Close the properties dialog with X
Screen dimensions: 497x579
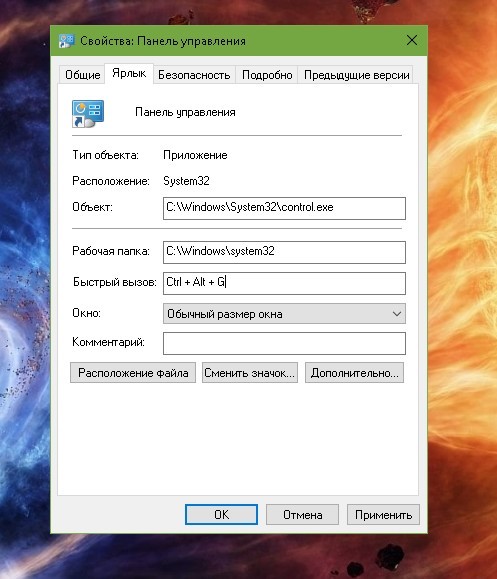(412, 40)
